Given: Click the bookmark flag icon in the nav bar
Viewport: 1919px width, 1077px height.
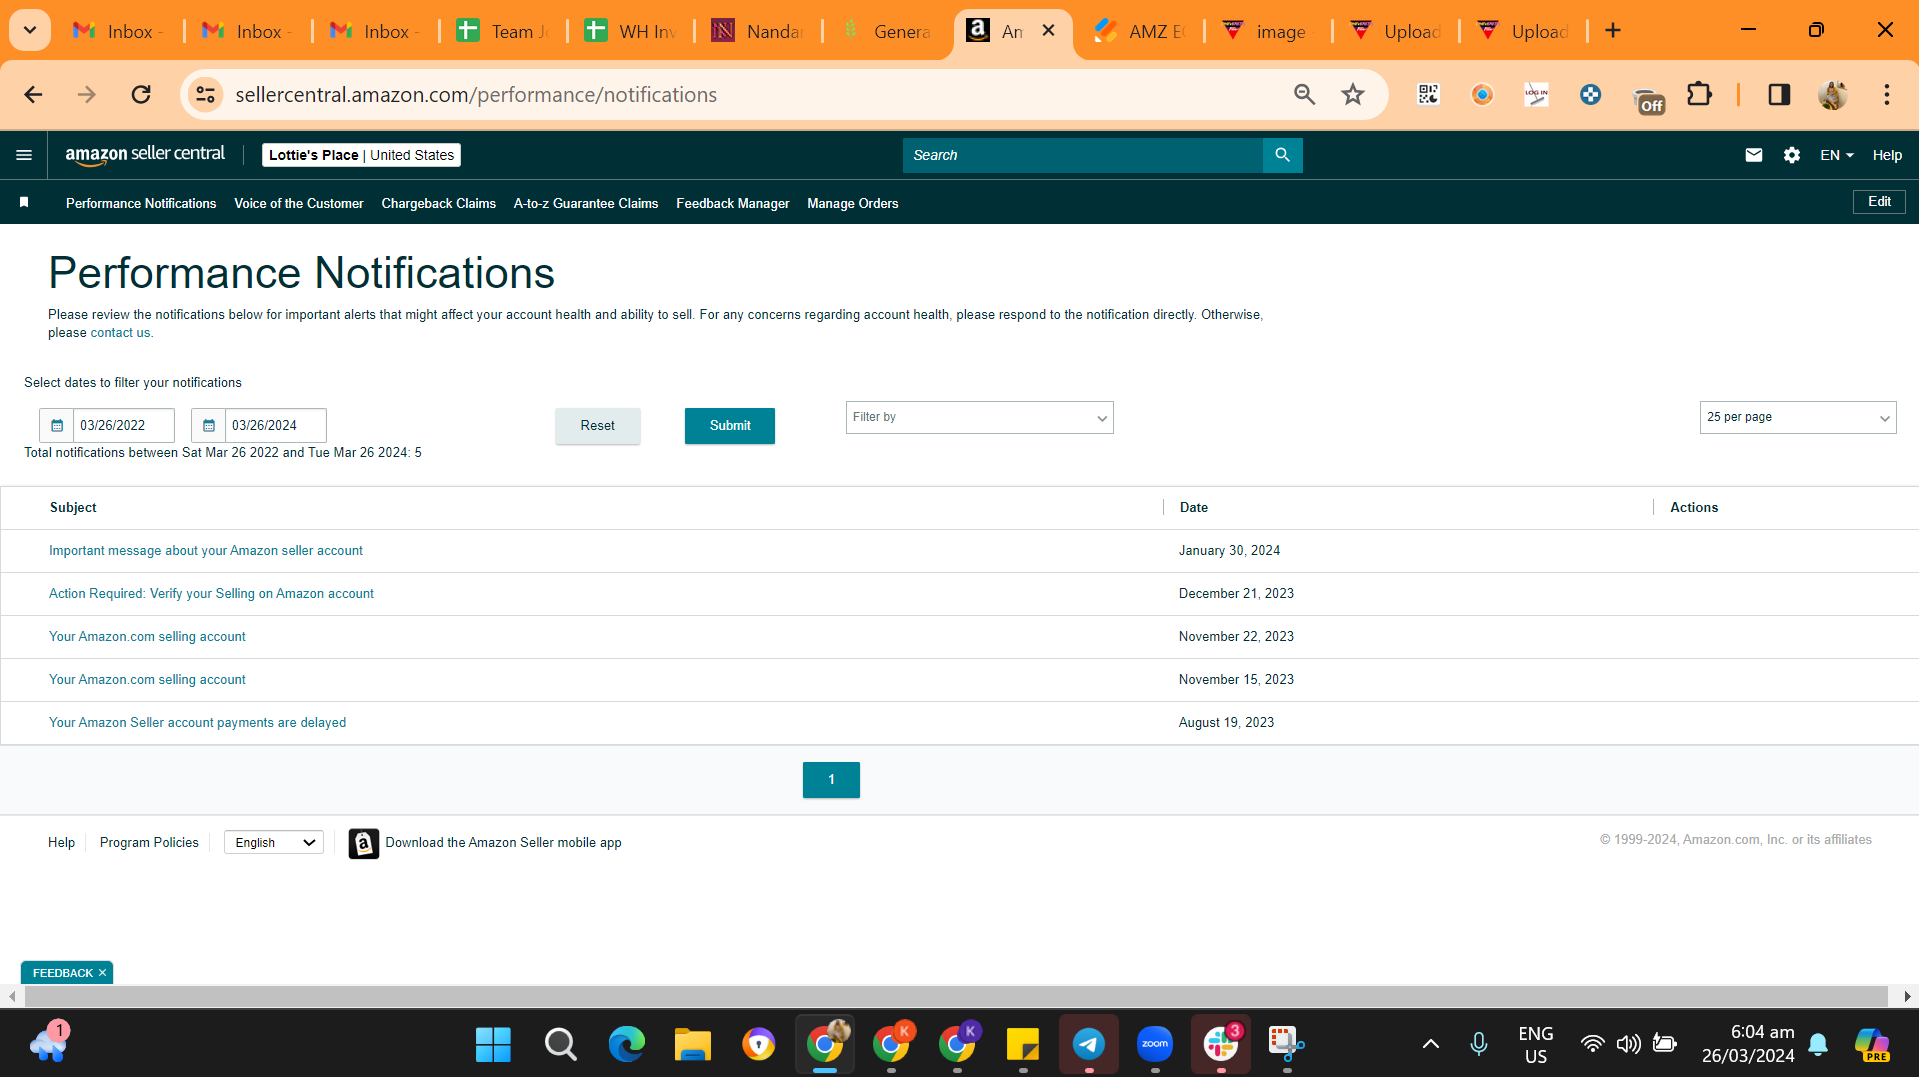Looking at the screenshot, I should coord(24,203).
